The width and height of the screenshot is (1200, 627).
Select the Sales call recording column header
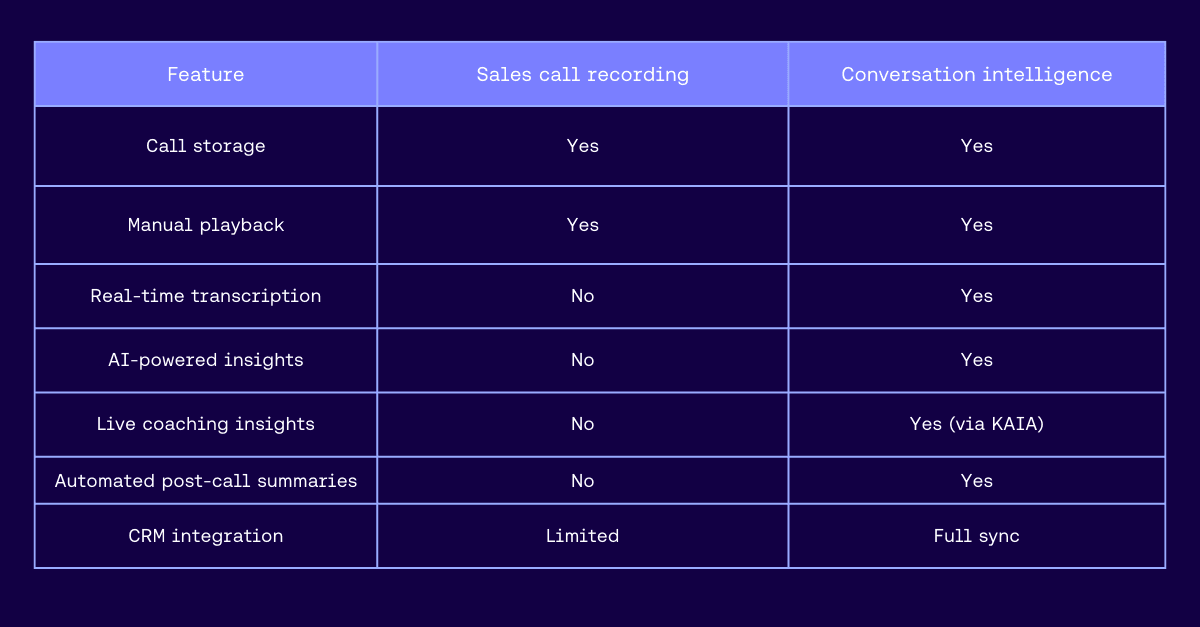pos(582,74)
